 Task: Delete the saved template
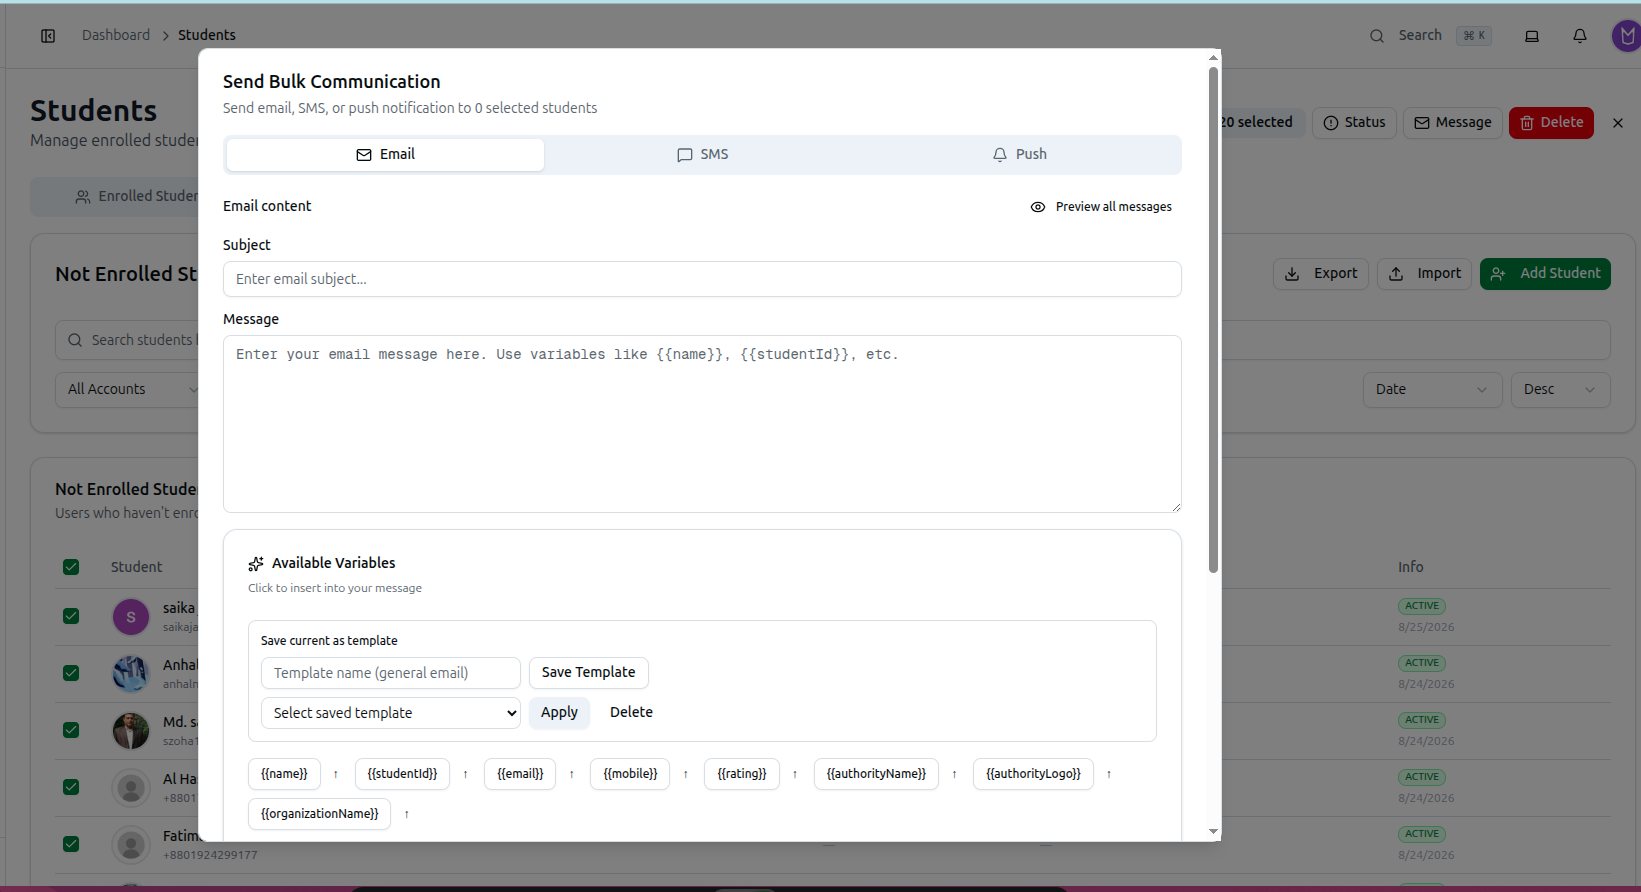[631, 713]
